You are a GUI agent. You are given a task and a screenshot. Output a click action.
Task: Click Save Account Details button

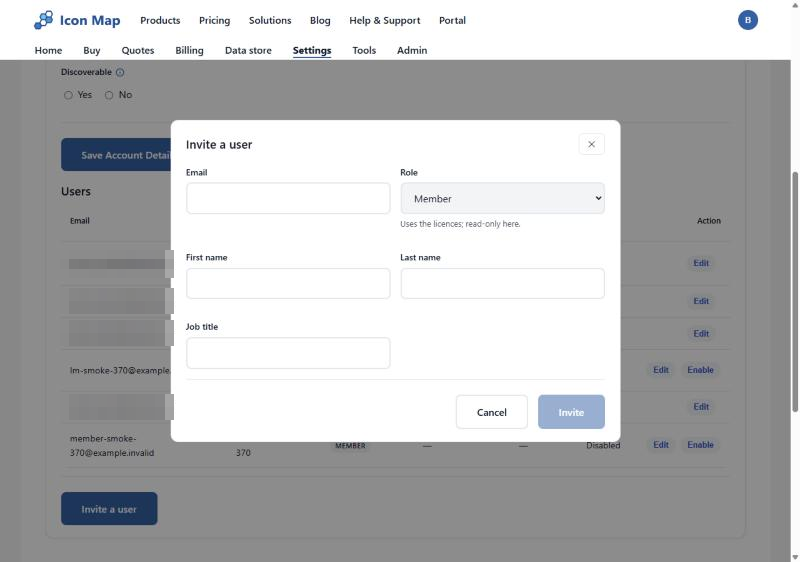point(116,155)
